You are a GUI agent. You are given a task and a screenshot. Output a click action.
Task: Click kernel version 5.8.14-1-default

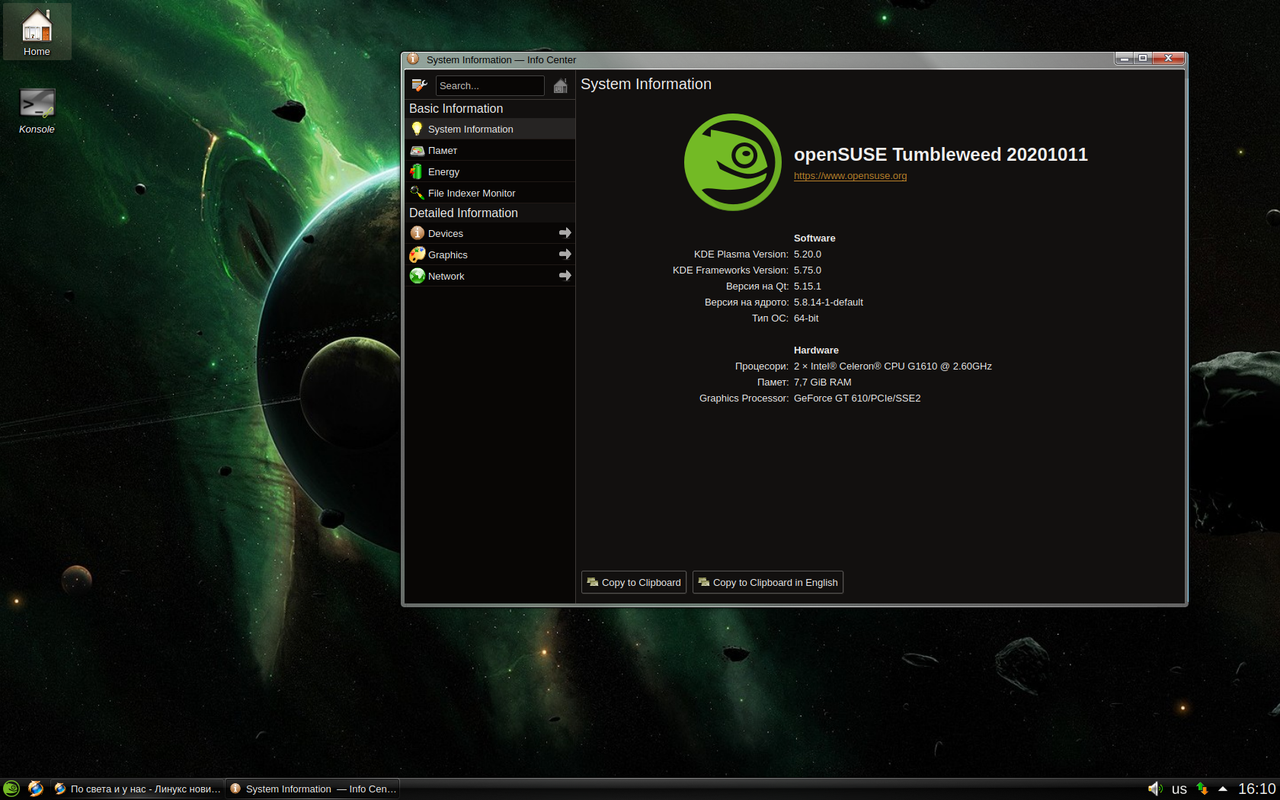tap(828, 302)
